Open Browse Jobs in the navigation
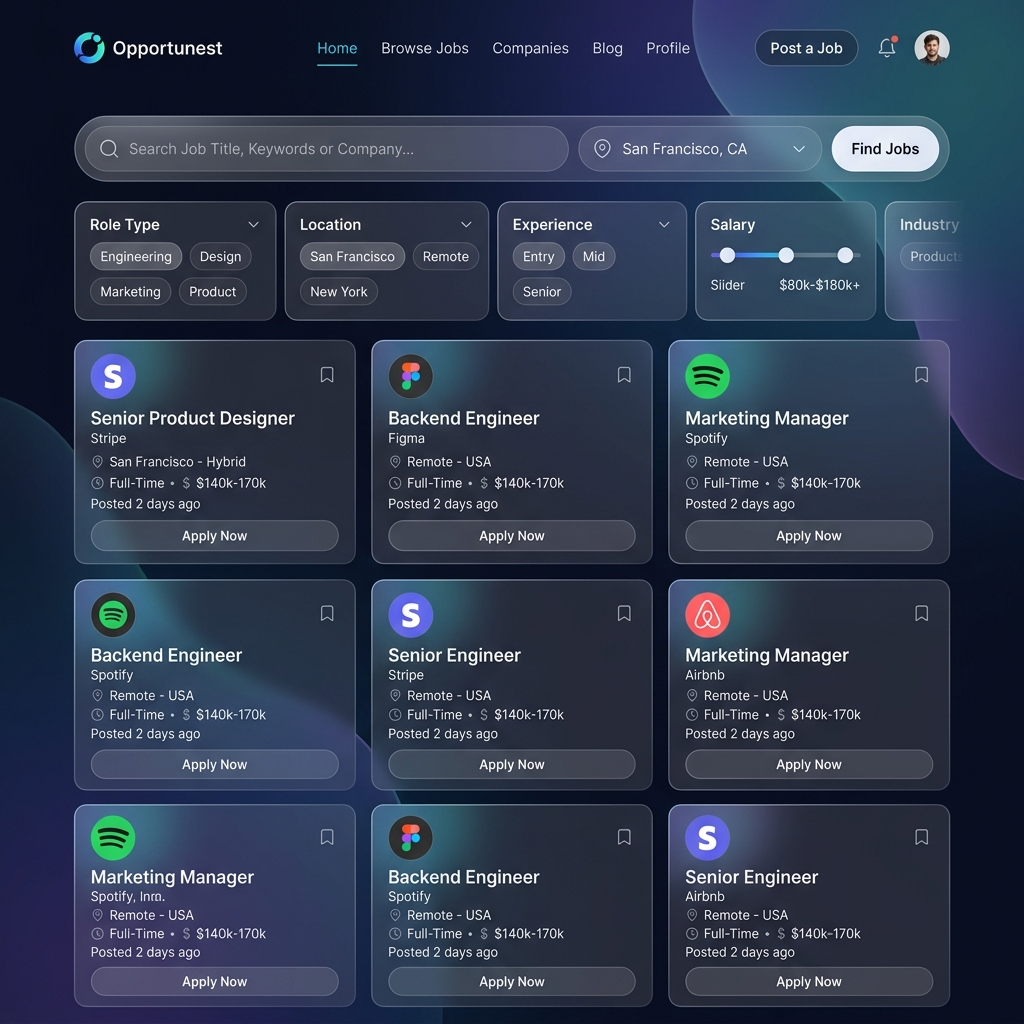Viewport: 1024px width, 1024px height. [424, 48]
